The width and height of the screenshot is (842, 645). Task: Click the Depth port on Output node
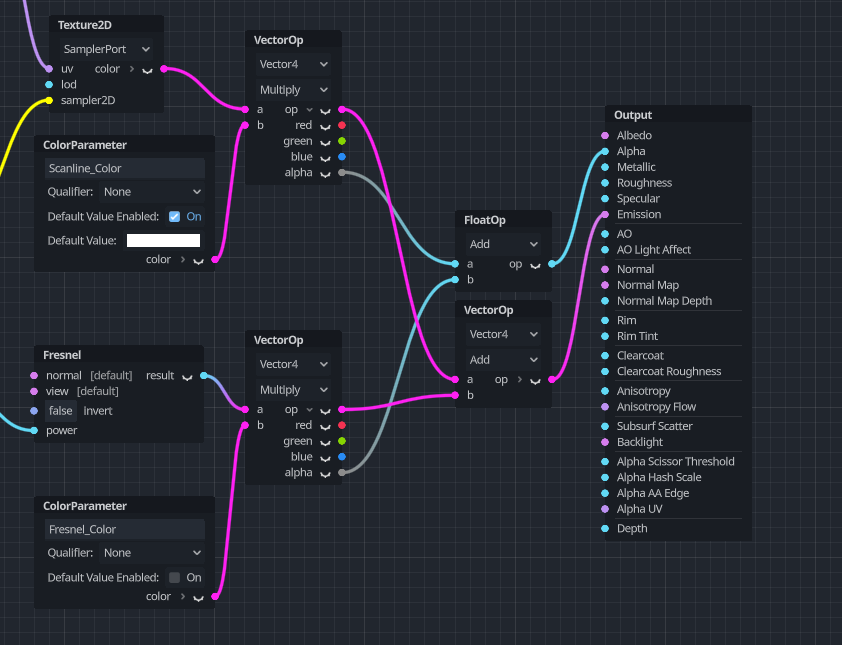[605, 529]
